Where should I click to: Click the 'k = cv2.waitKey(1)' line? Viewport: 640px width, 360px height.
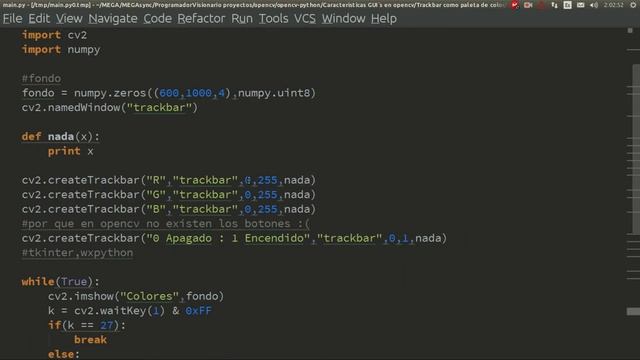129,311
